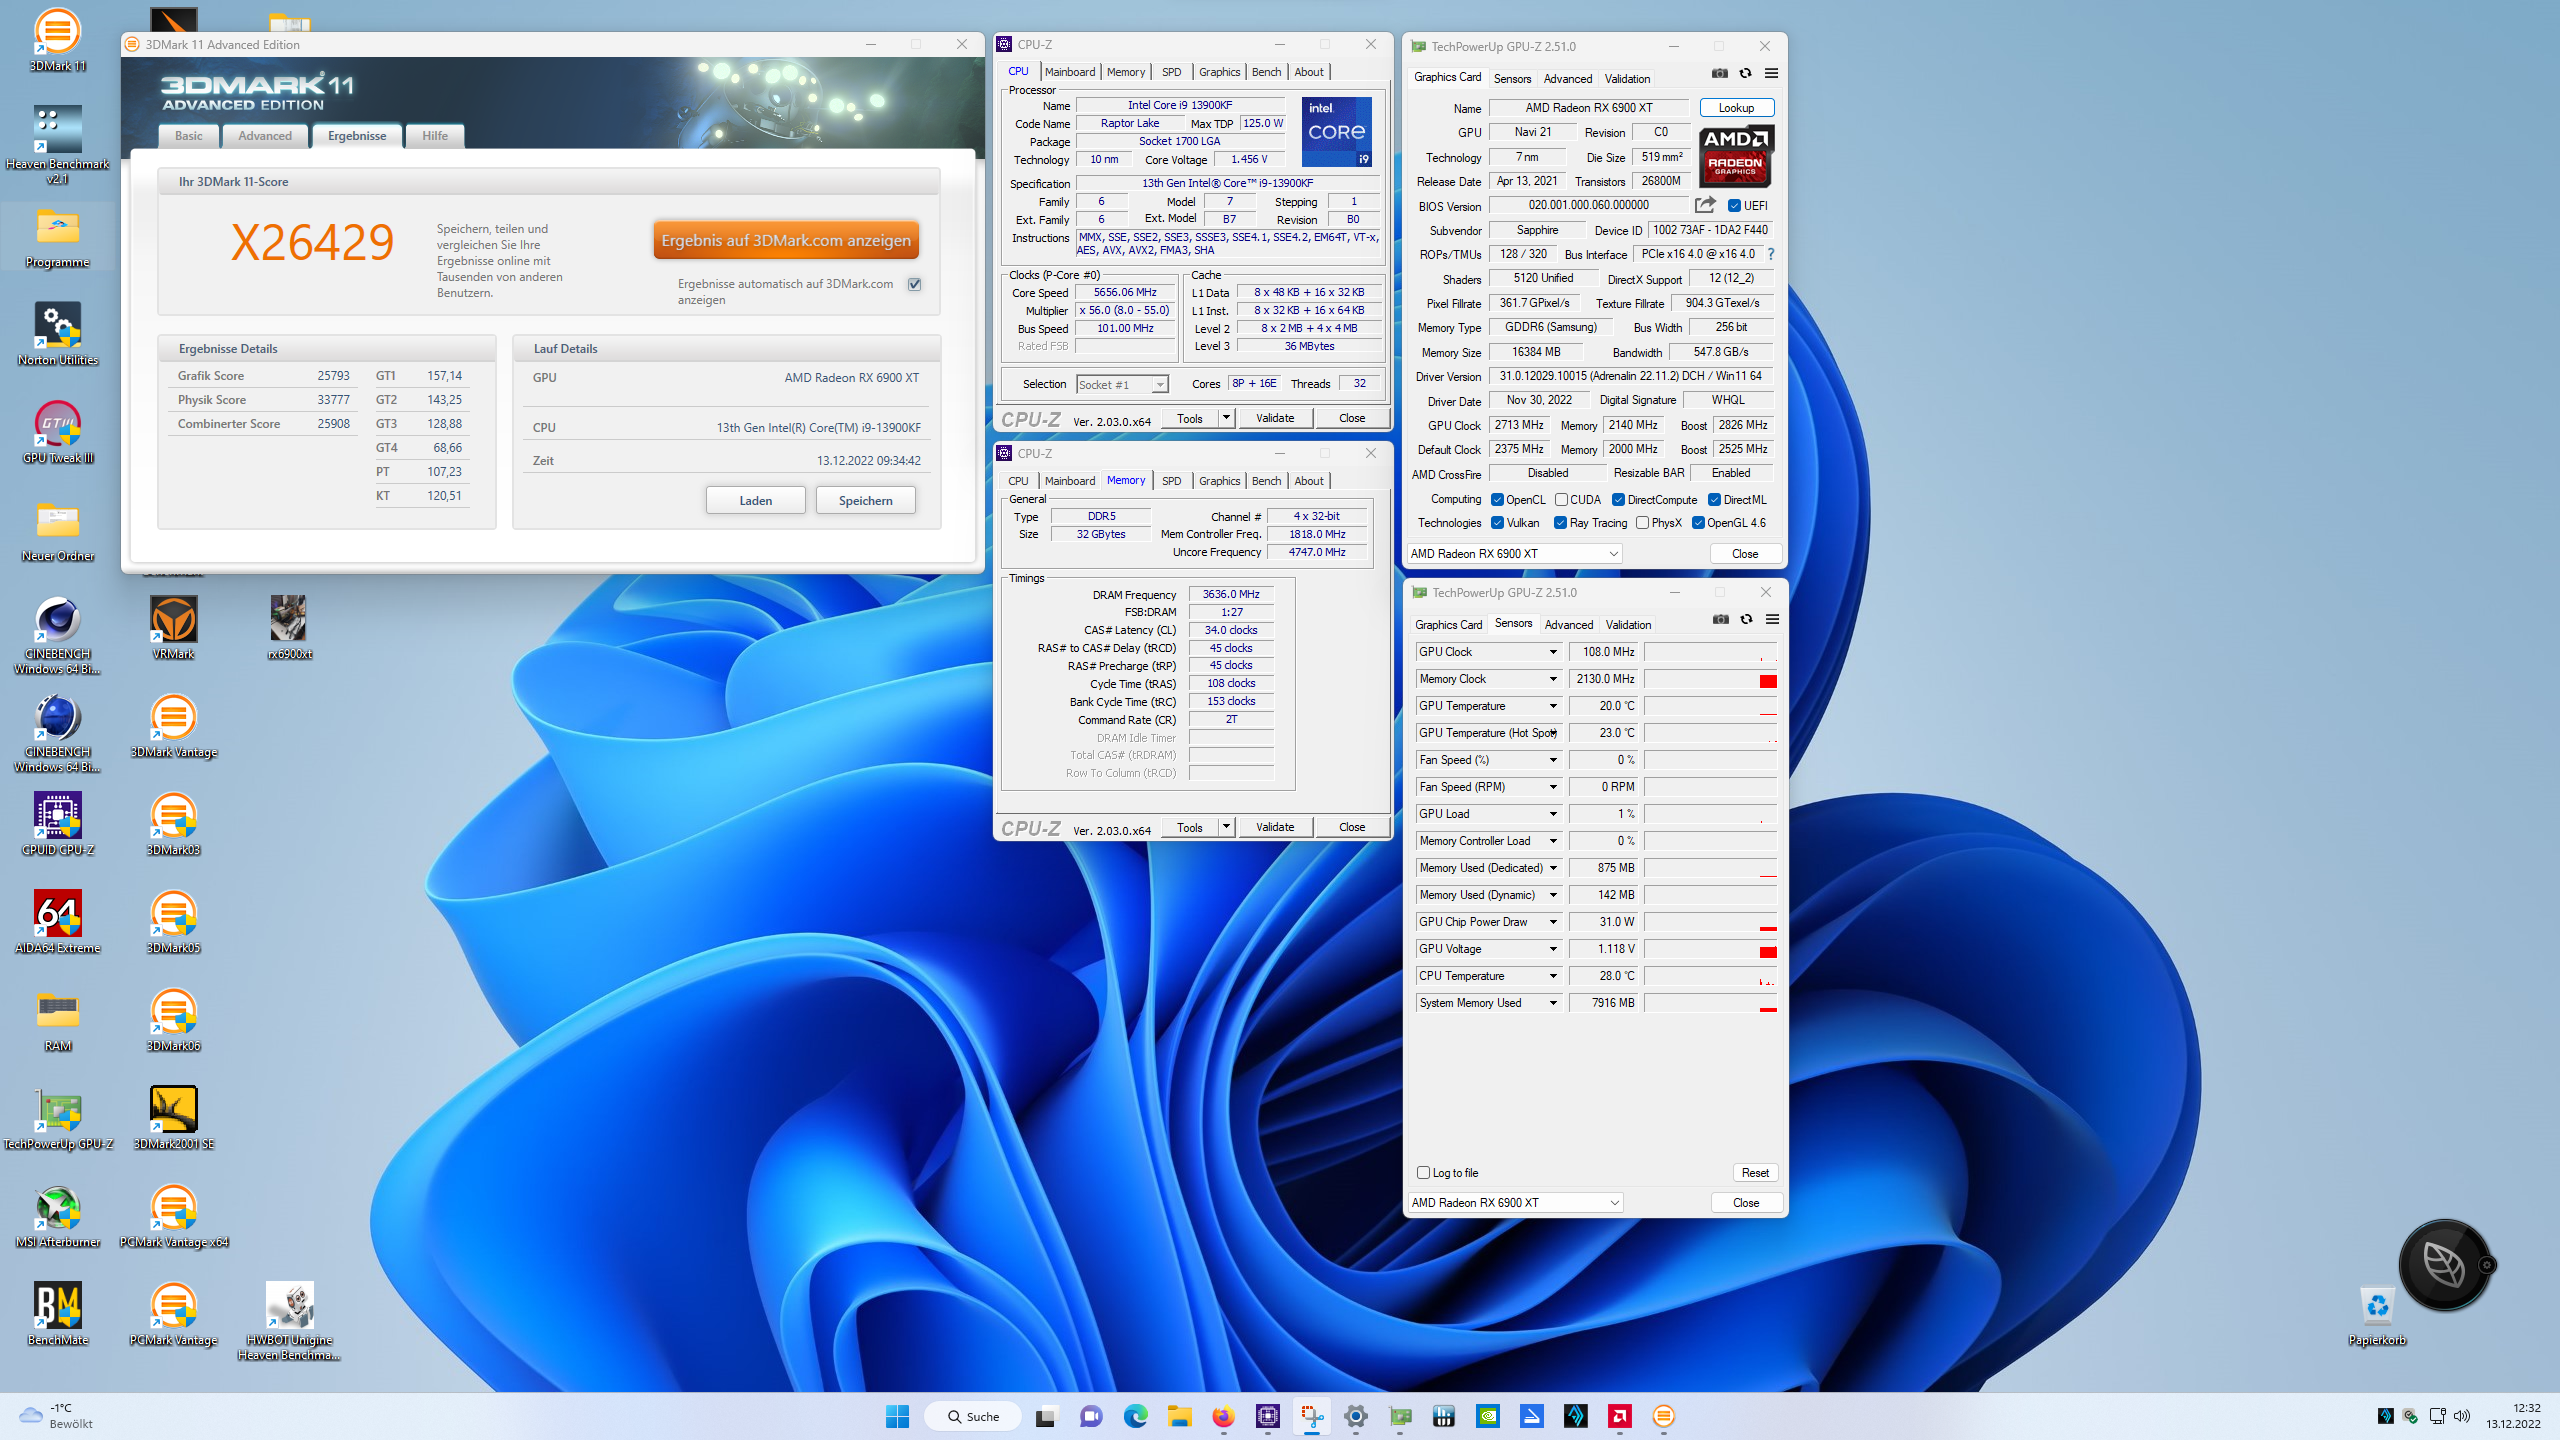
Task: Click the taskbar weather widget
Action: (57, 1416)
